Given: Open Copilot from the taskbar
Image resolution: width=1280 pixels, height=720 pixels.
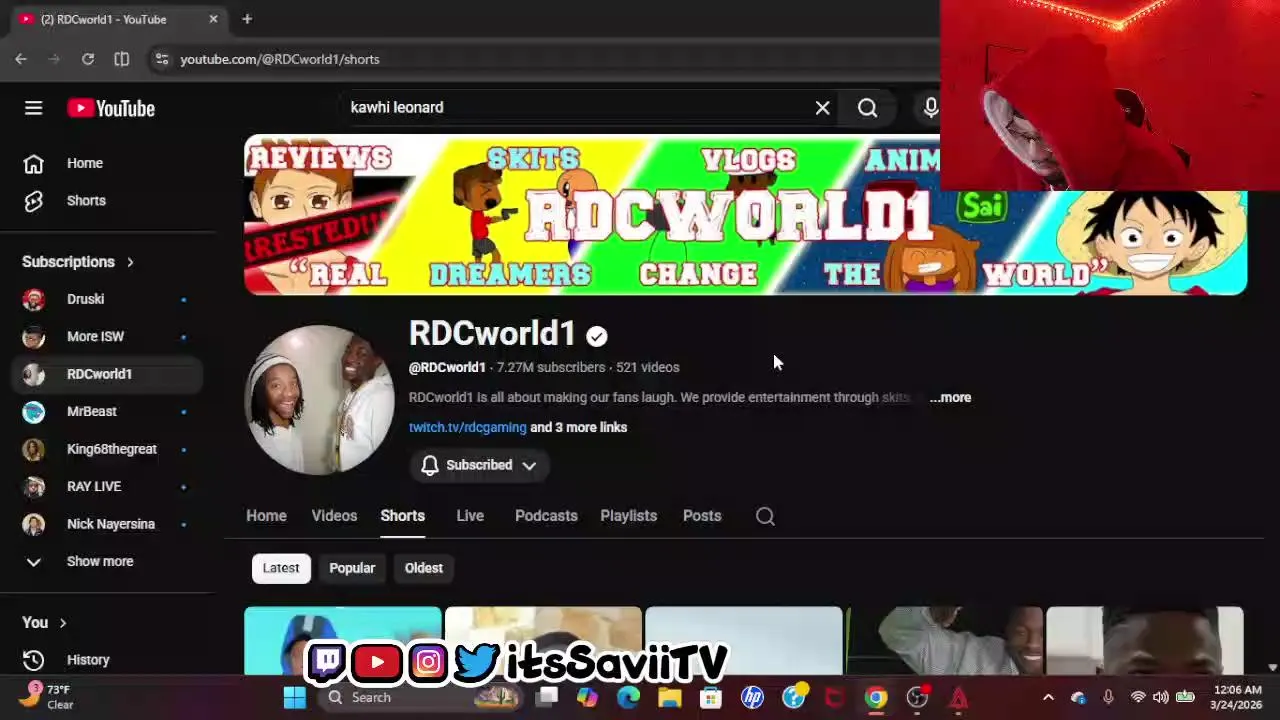Looking at the screenshot, I should pos(587,697).
